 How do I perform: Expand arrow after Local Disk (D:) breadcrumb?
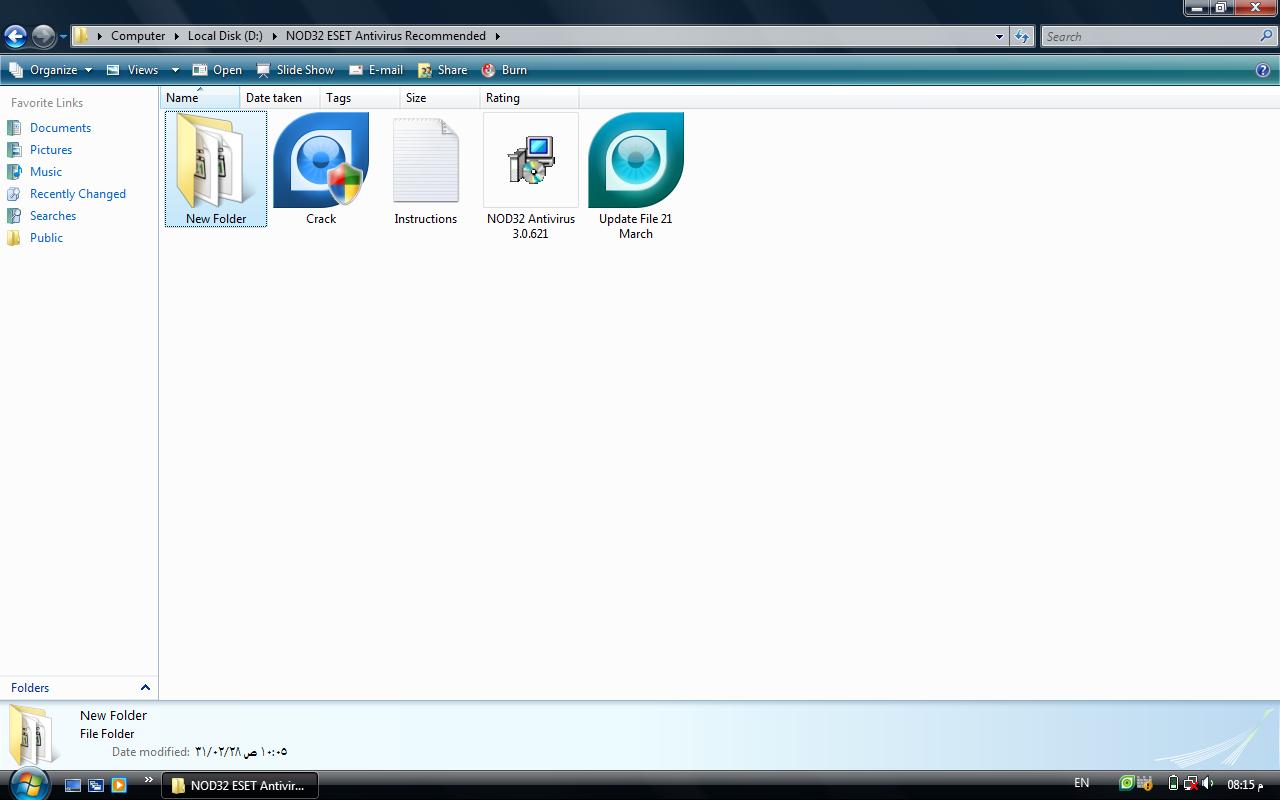tap(275, 36)
